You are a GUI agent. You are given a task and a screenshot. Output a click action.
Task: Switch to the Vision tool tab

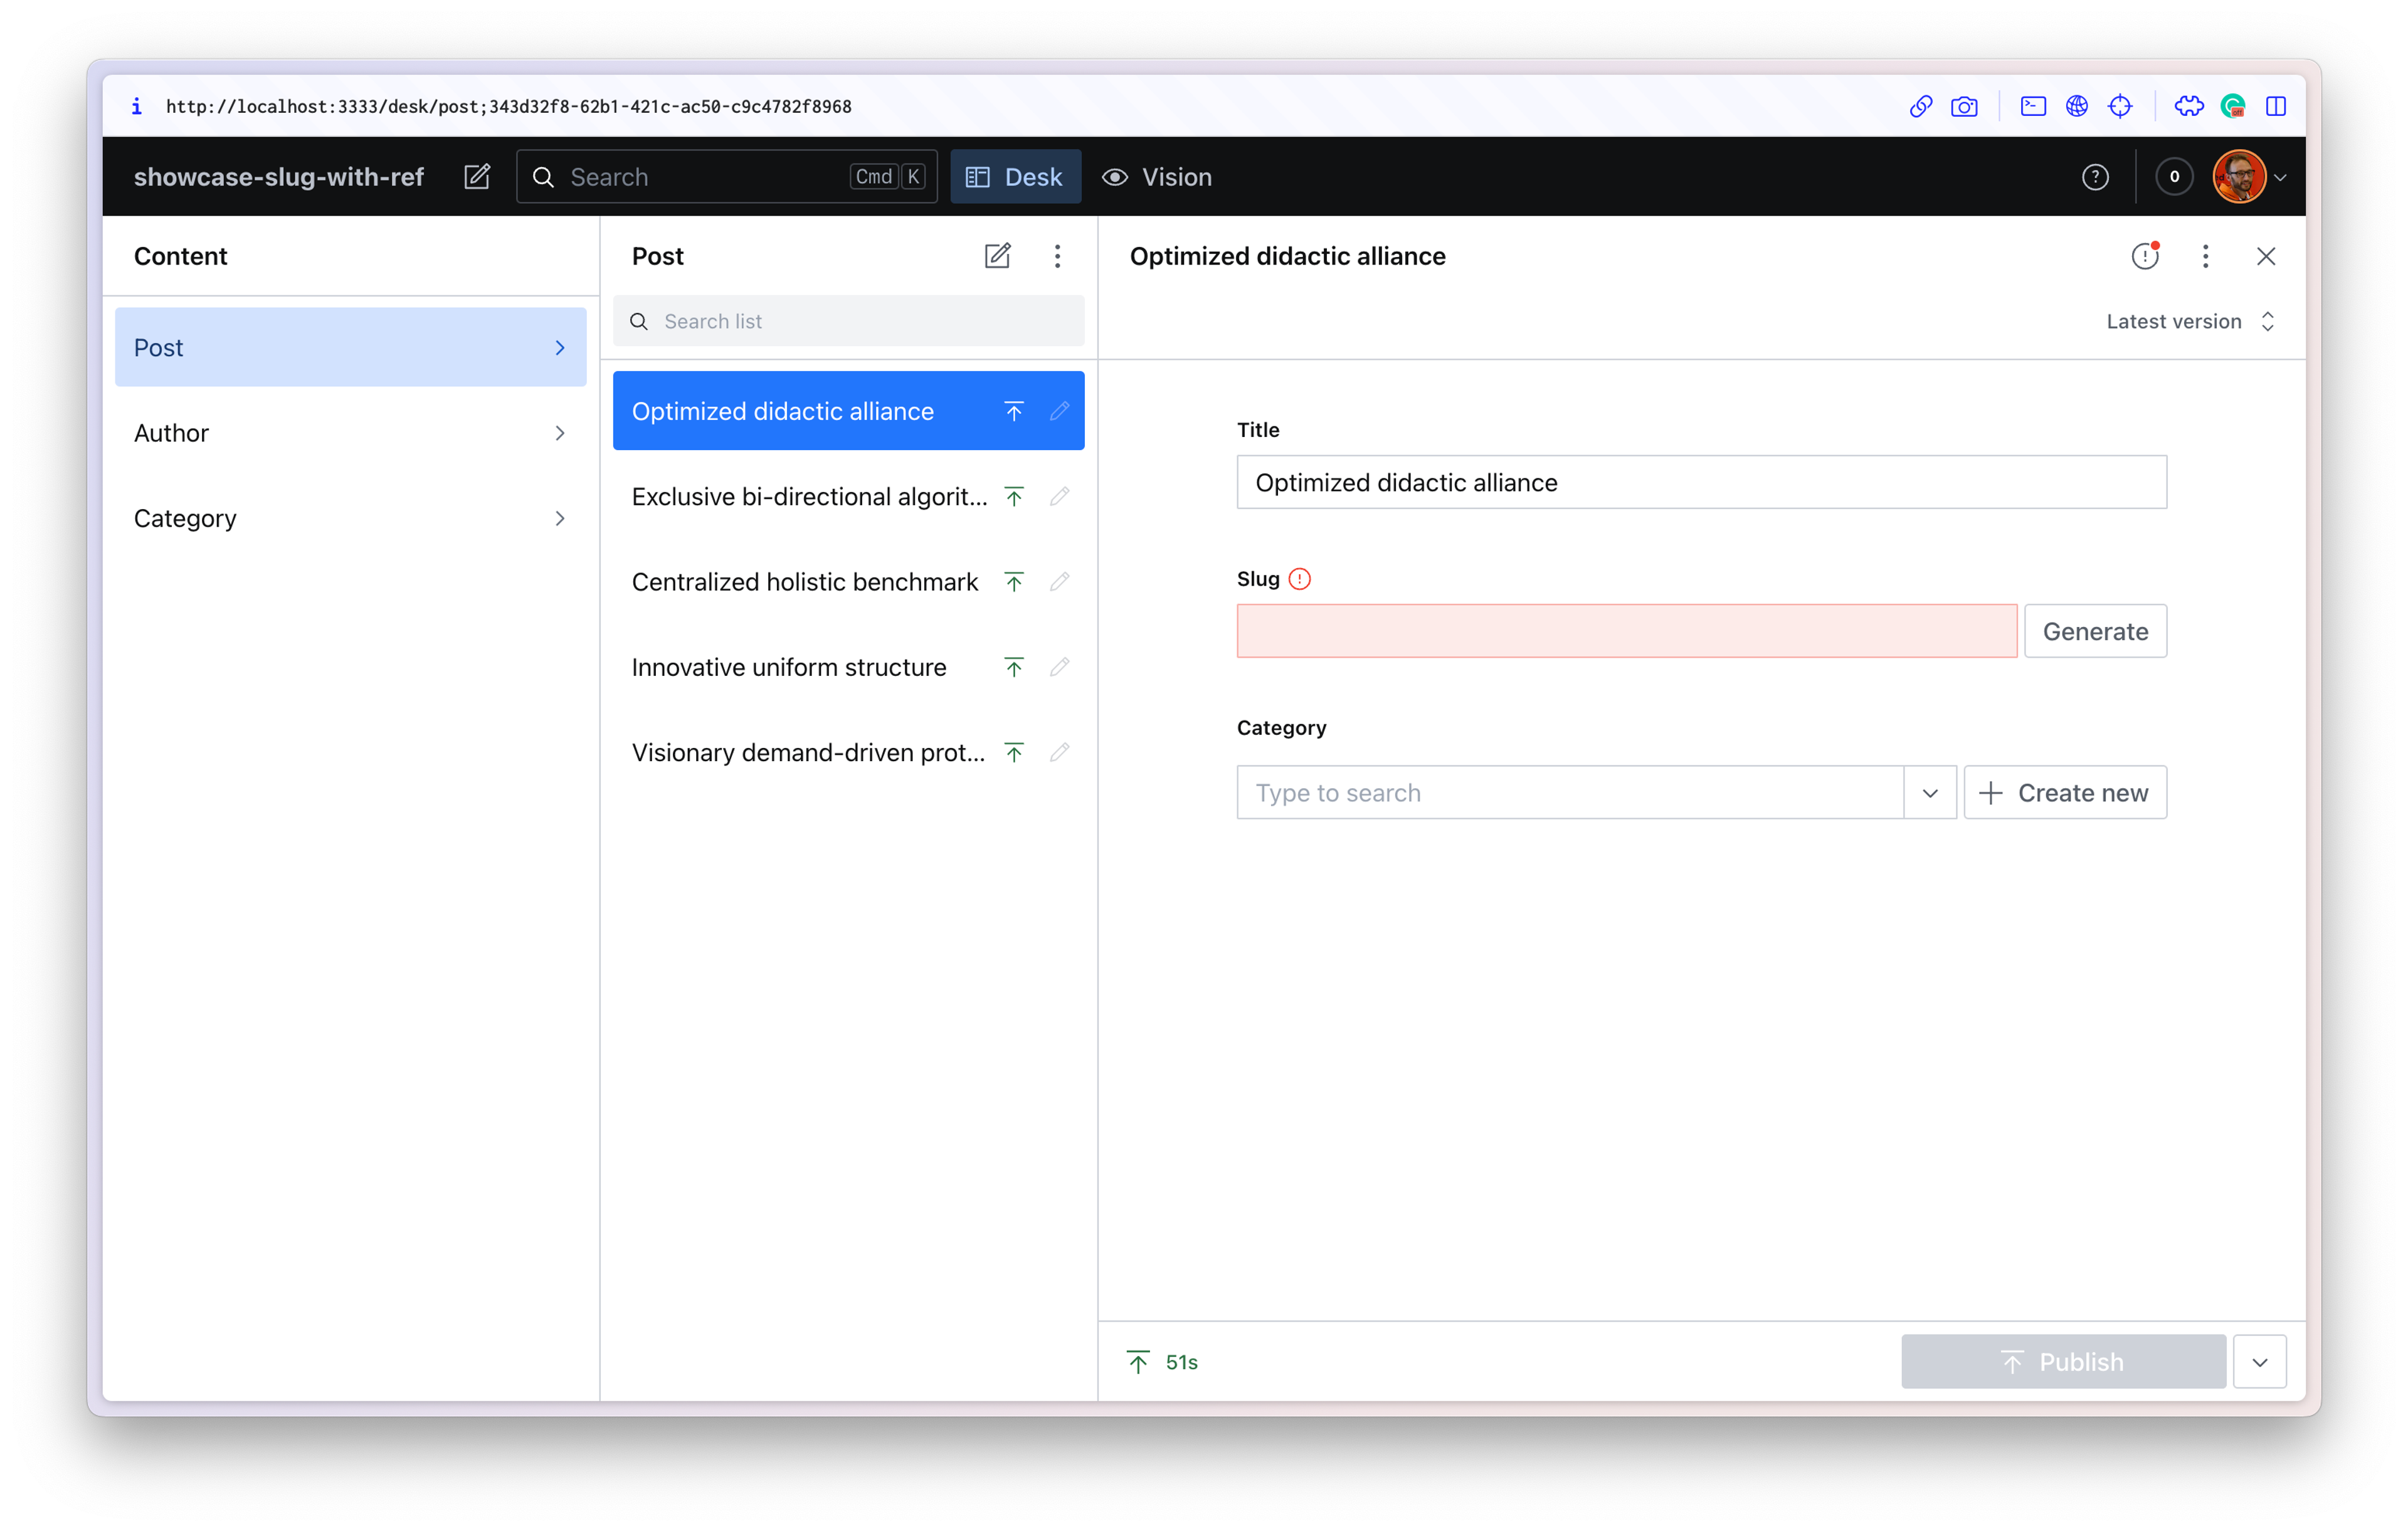pos(1157,177)
